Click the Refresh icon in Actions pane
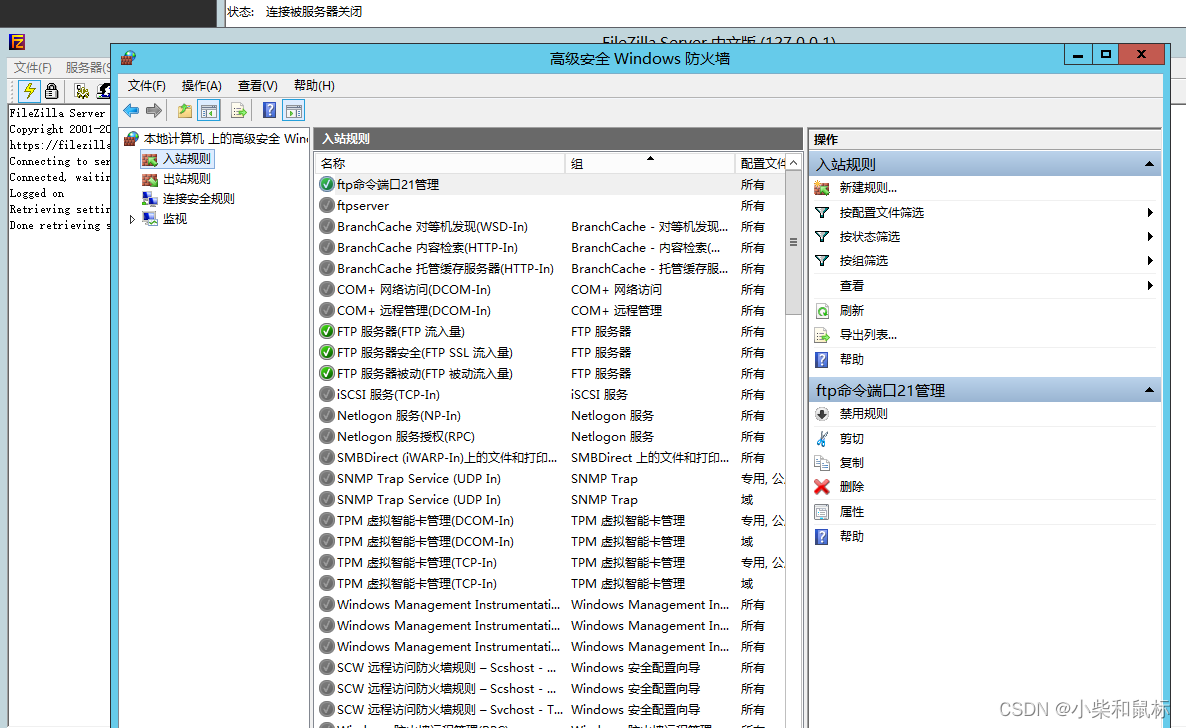This screenshot has height=728, width=1186. click(822, 310)
